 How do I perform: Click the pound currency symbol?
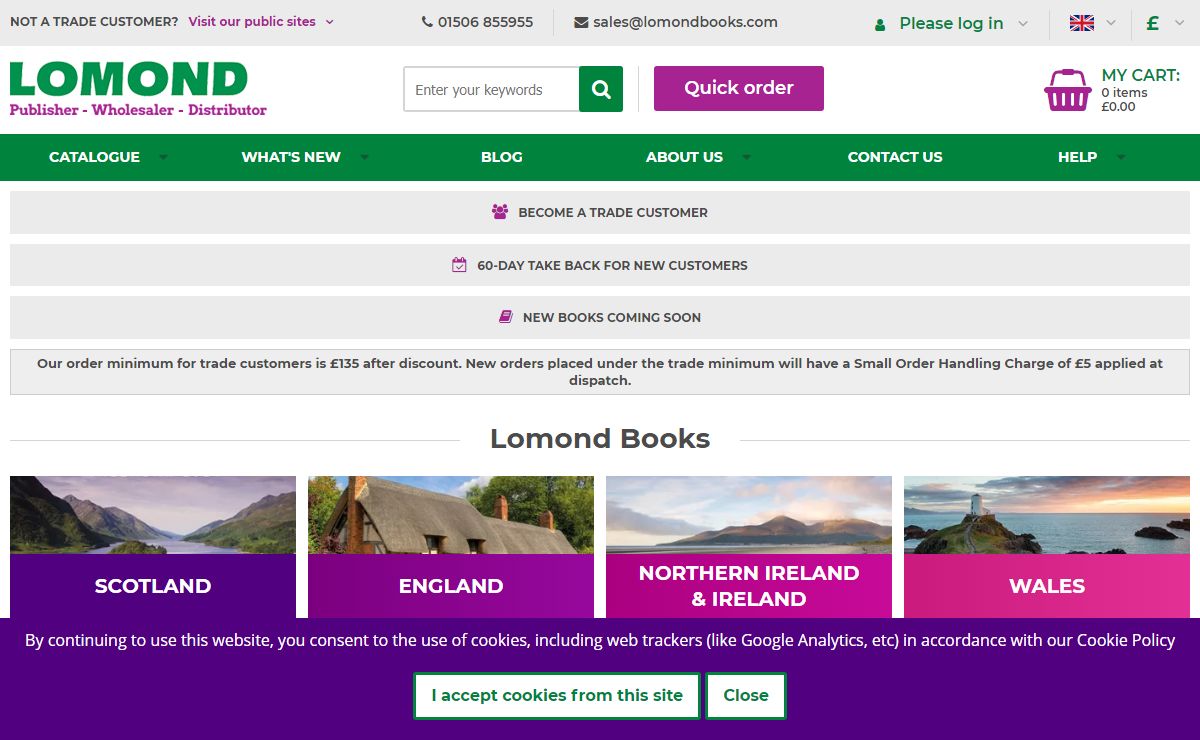(x=1152, y=23)
